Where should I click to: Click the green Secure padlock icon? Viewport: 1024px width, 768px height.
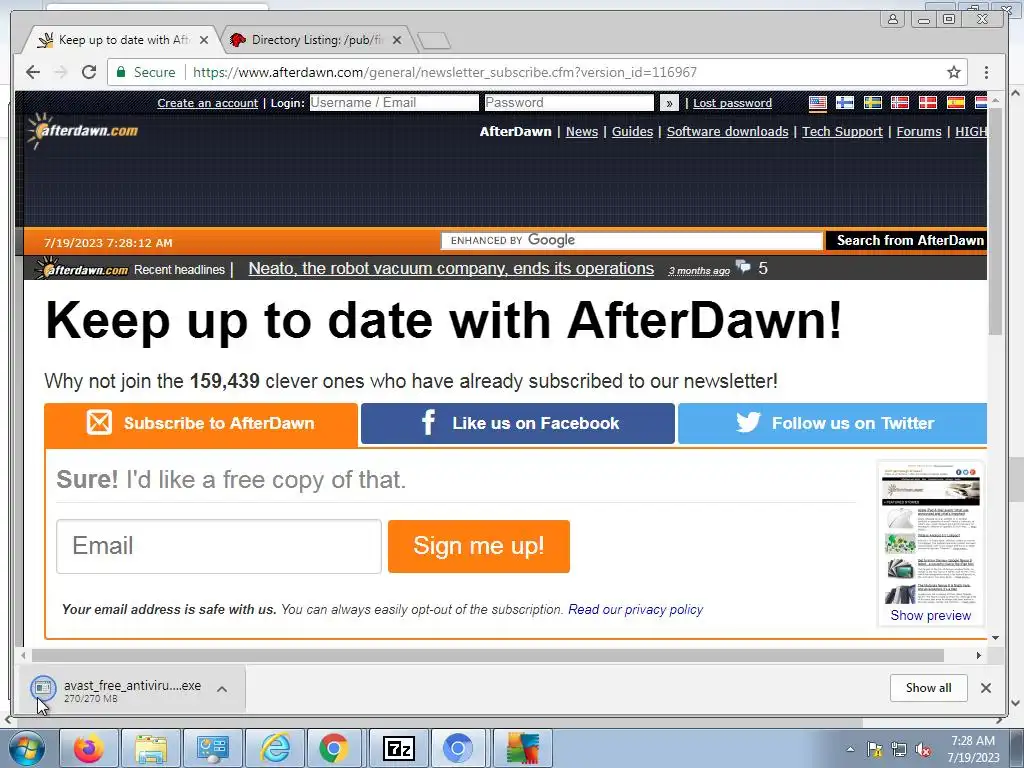tap(121, 72)
